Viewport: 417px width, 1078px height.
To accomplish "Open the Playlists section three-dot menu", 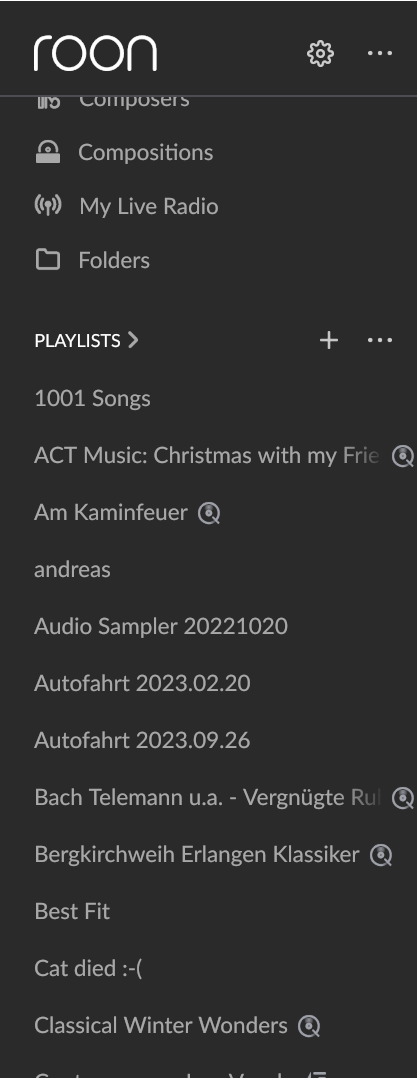I will click(x=380, y=340).
